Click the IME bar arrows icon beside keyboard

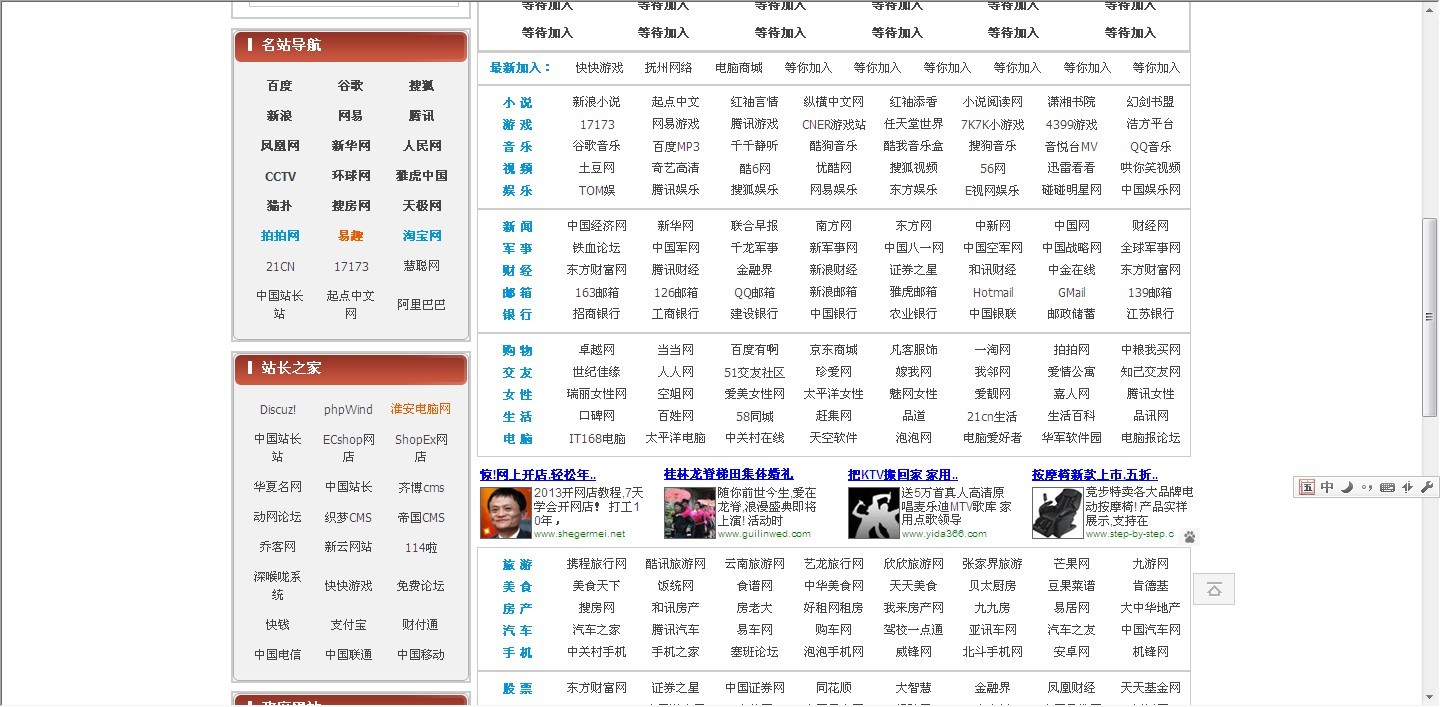tap(1407, 487)
